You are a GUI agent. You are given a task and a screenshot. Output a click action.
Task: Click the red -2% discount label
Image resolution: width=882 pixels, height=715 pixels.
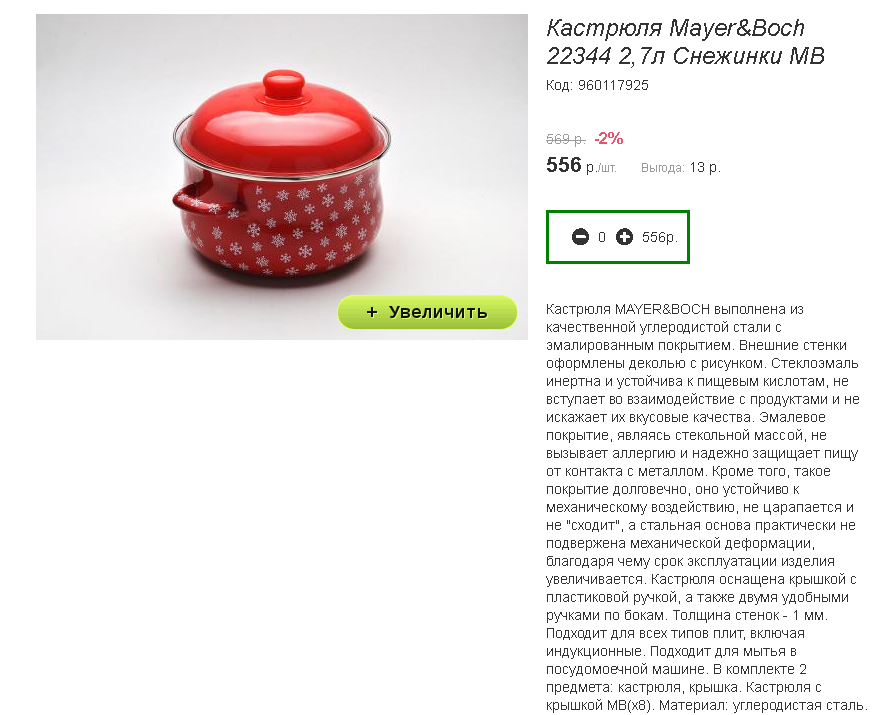click(609, 138)
